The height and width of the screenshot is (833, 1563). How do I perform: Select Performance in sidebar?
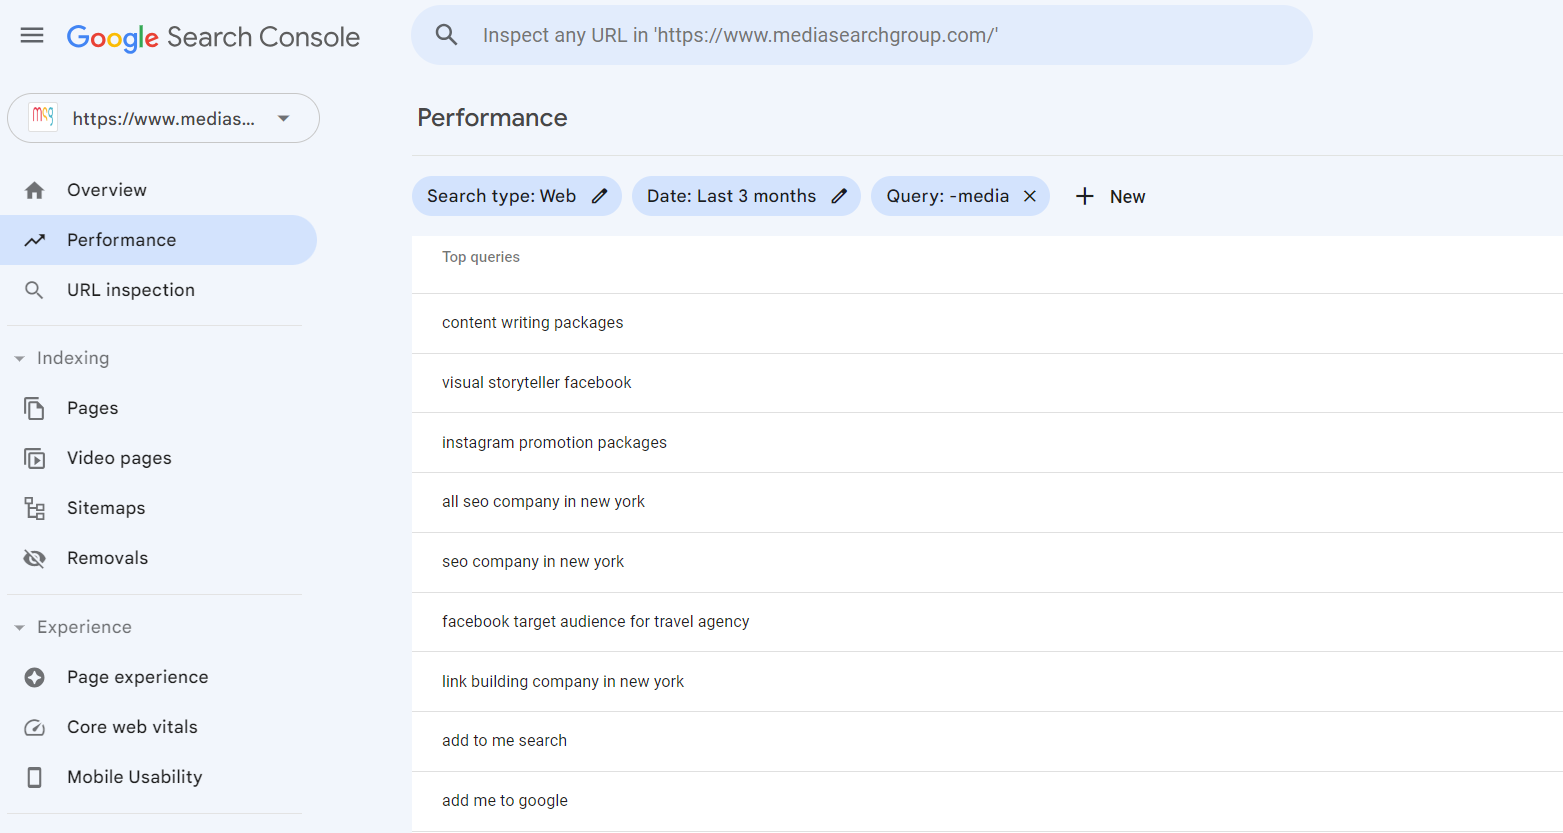click(x=158, y=240)
